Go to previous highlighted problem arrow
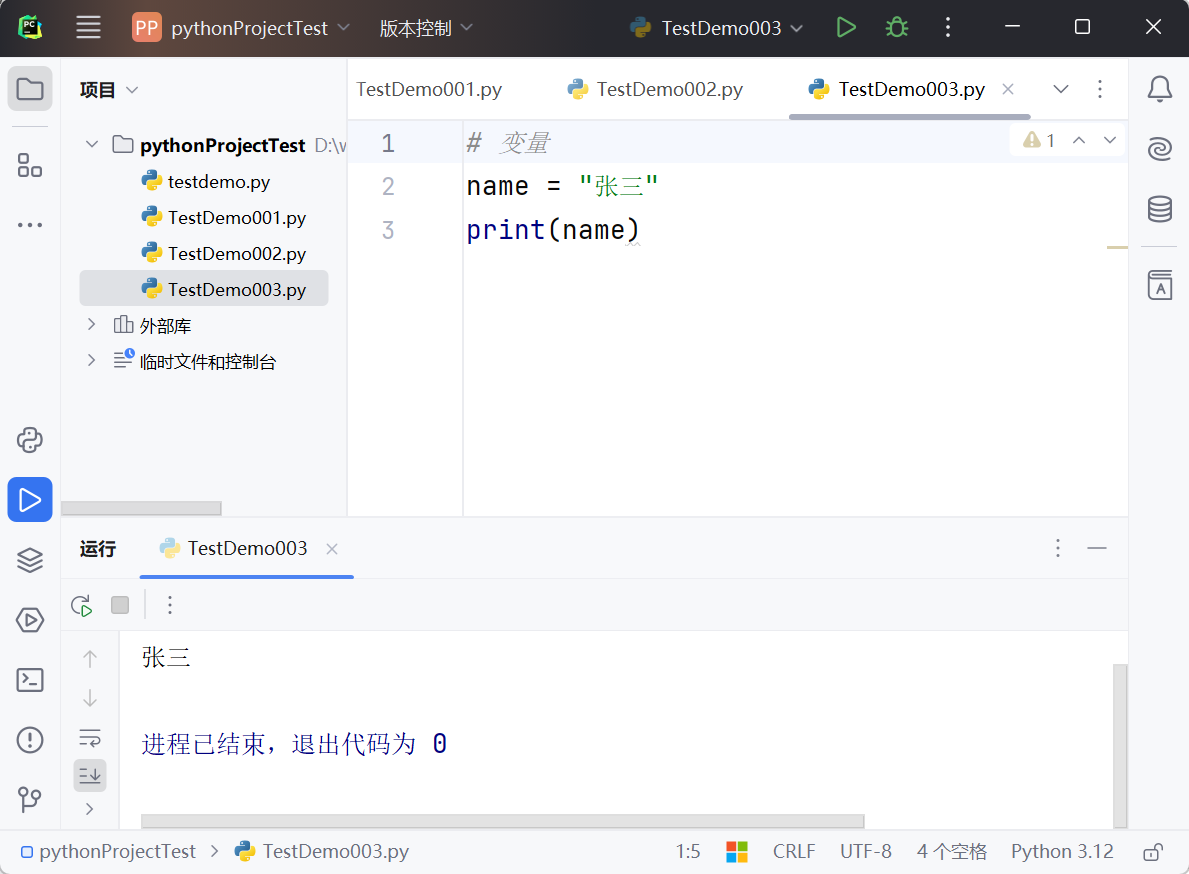This screenshot has width=1189, height=874. [x=1079, y=140]
